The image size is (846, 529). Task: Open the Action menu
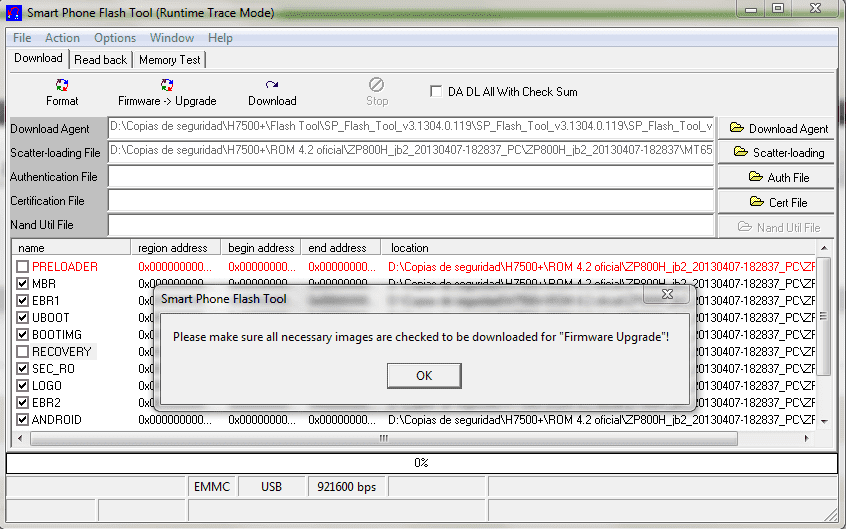click(63, 38)
